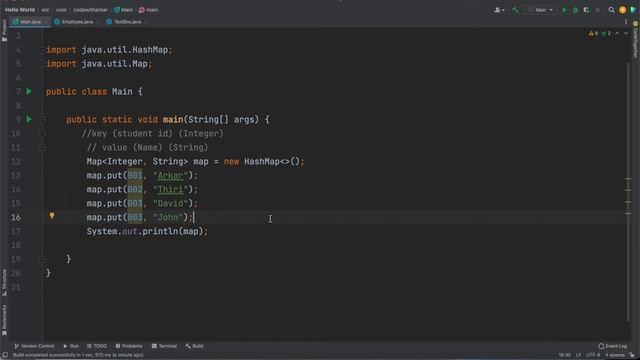
Task: Open the Terminal tool window
Action: tap(164, 346)
